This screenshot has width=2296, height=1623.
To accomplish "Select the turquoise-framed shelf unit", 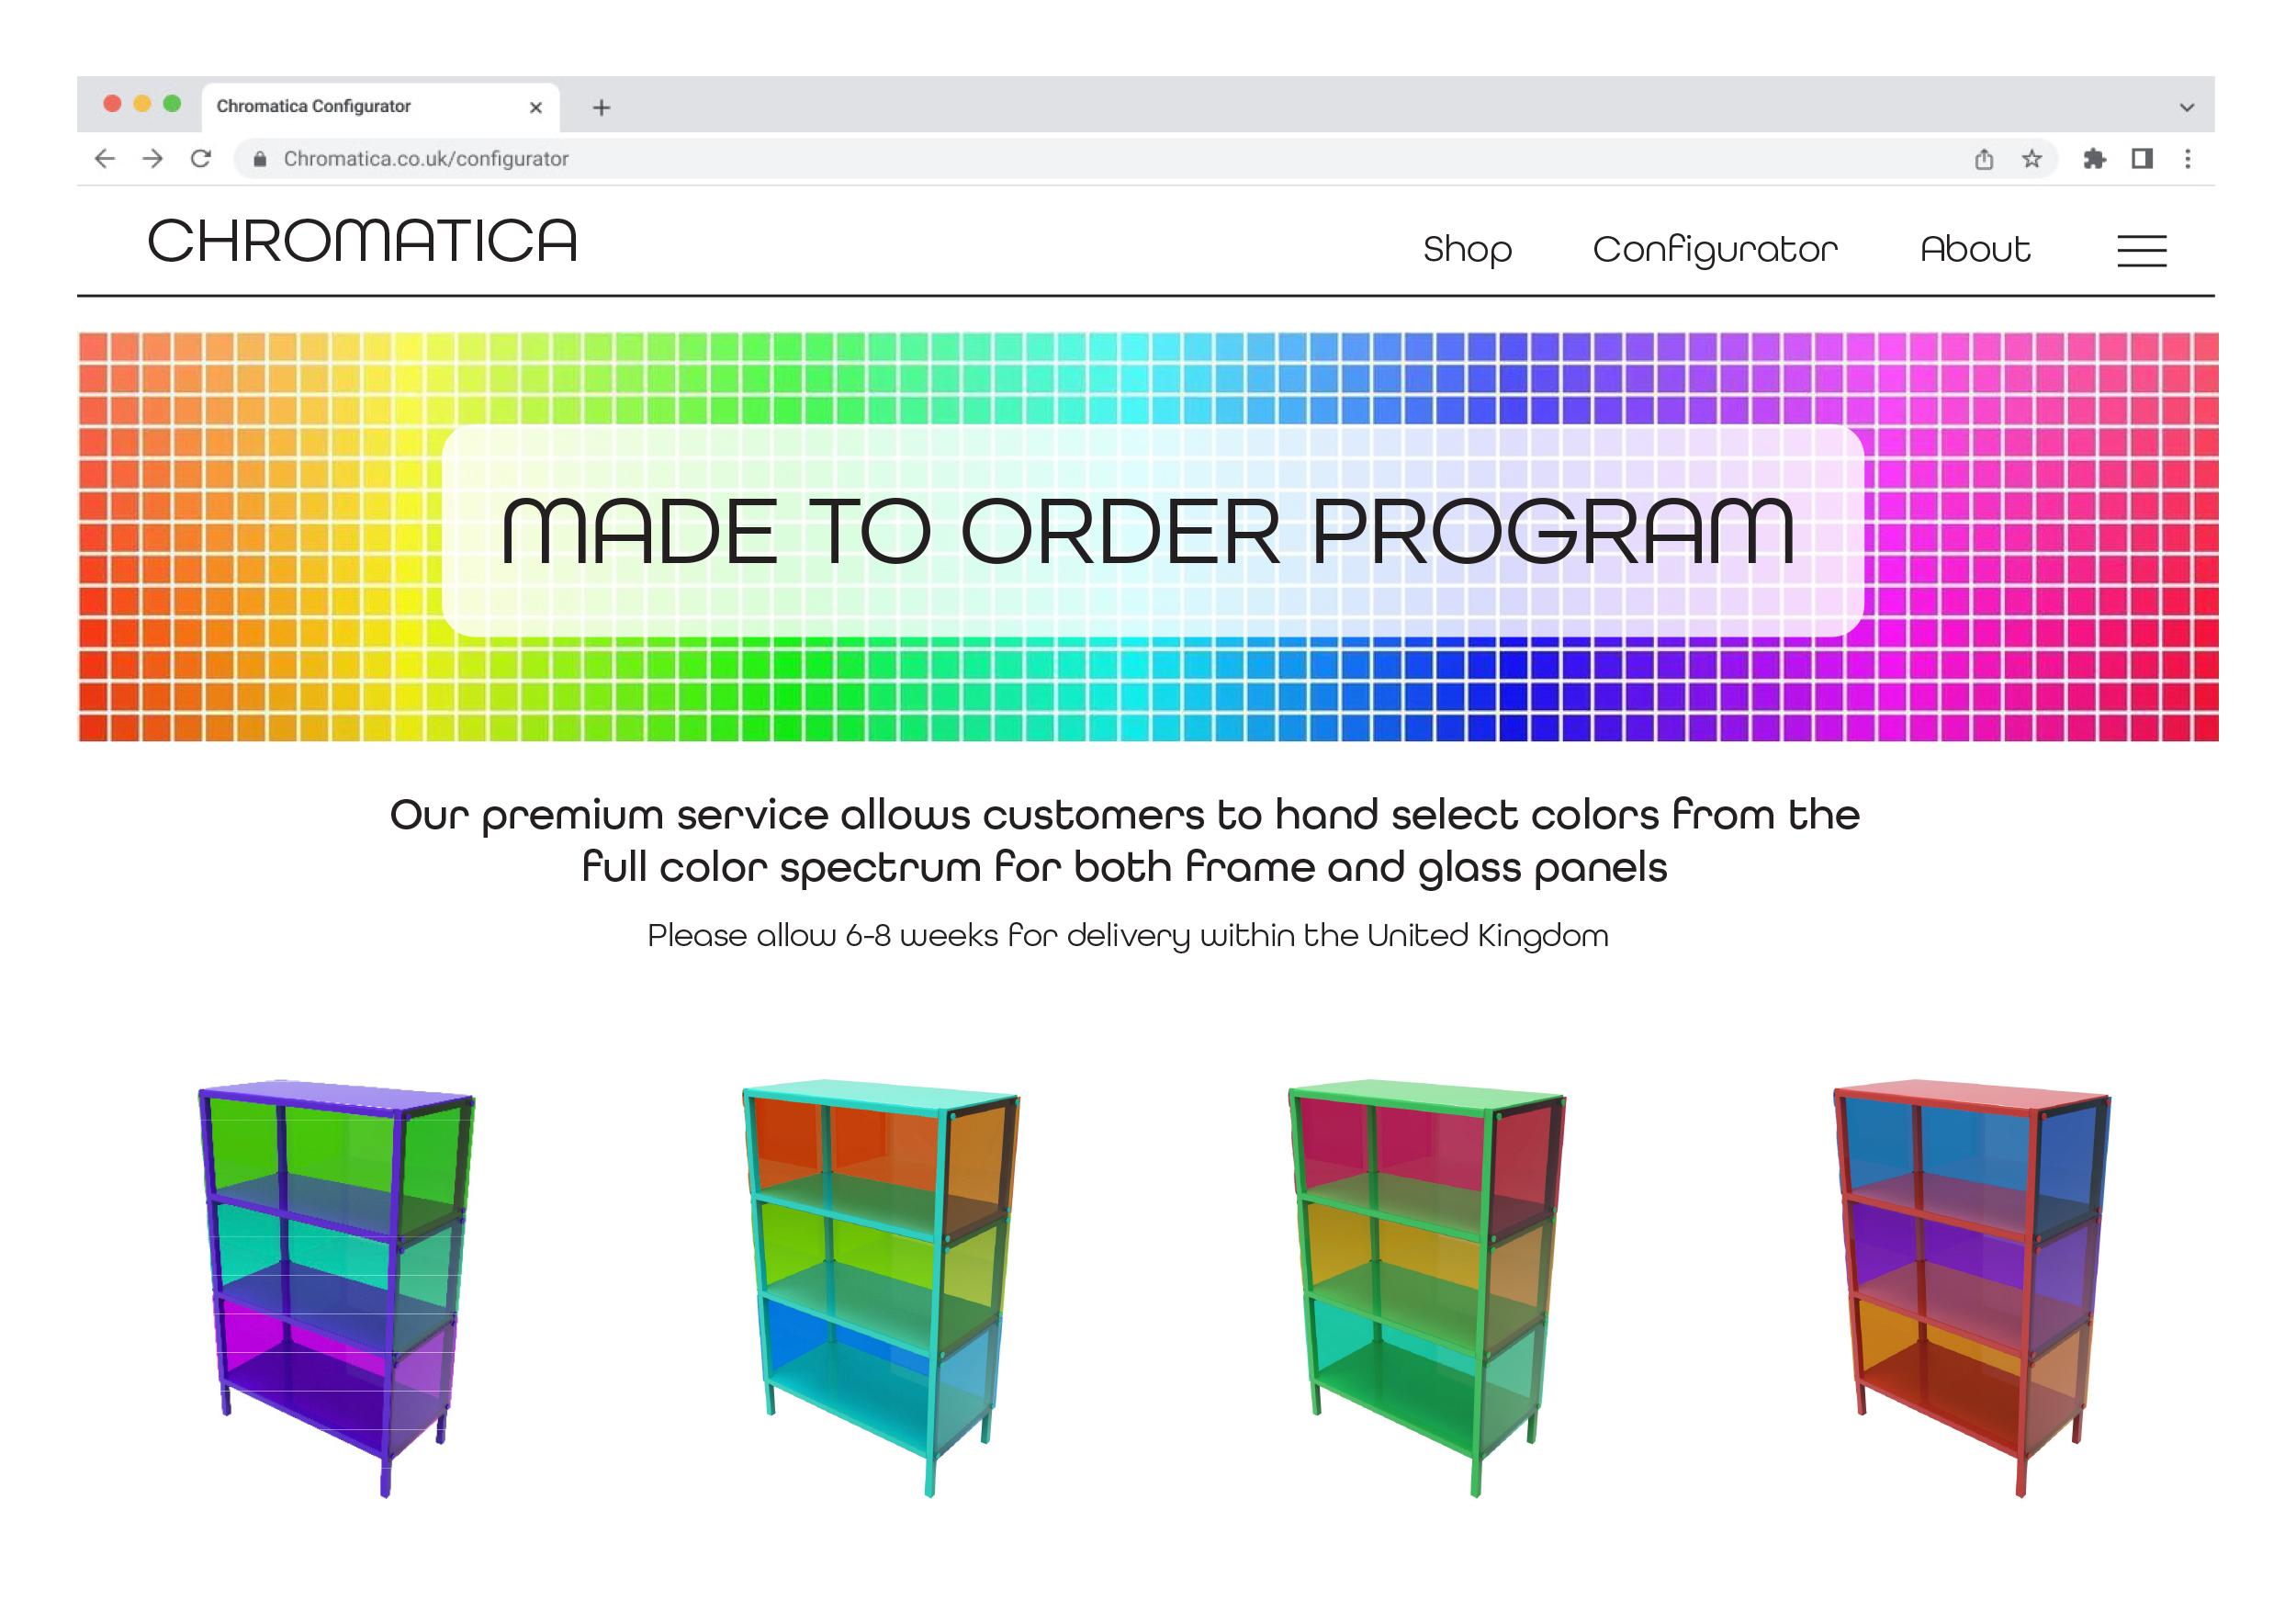I will (x=881, y=1288).
